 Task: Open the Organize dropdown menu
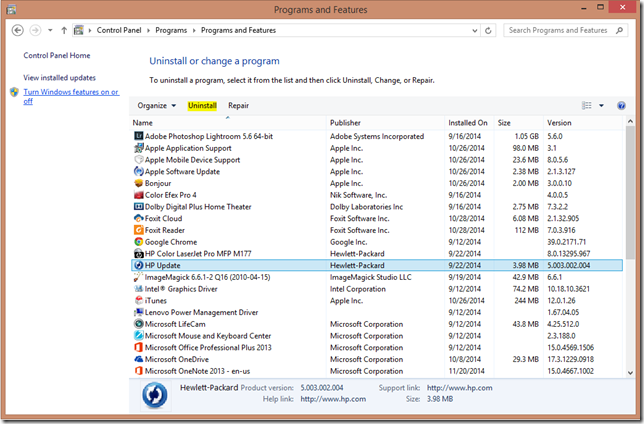click(x=156, y=106)
